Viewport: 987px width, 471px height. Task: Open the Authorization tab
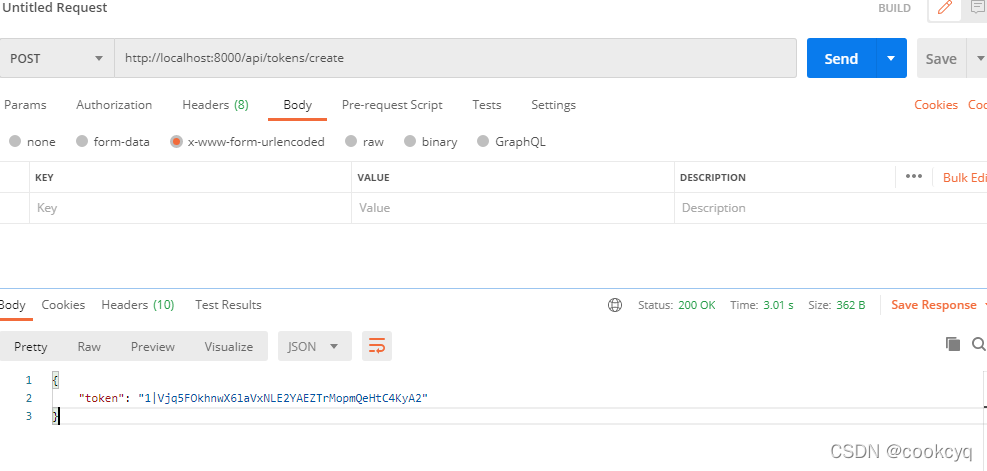[x=114, y=105]
